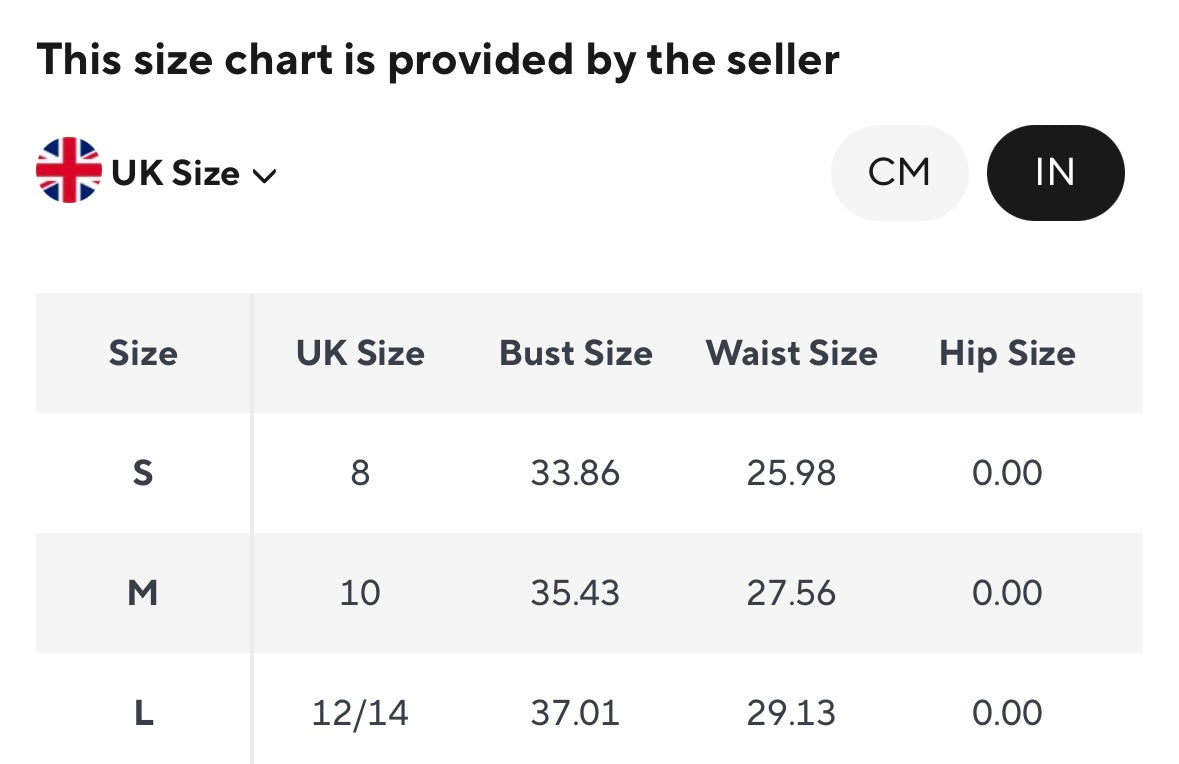
Task: Click UK size 12/14 cell
Action: [360, 713]
